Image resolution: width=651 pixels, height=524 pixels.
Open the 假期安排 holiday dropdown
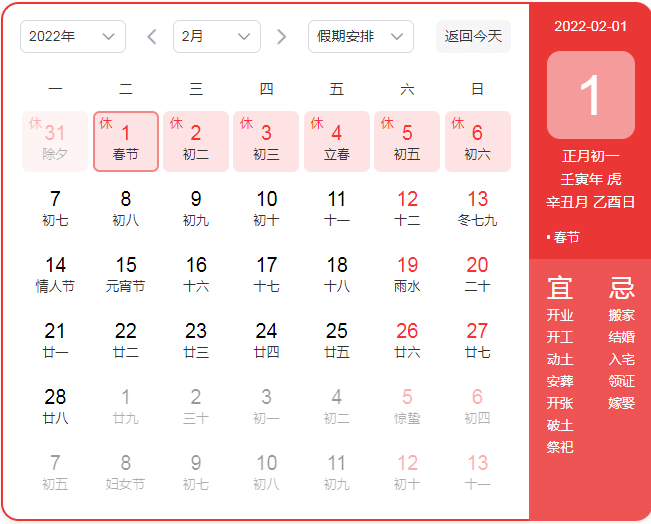tap(360, 37)
